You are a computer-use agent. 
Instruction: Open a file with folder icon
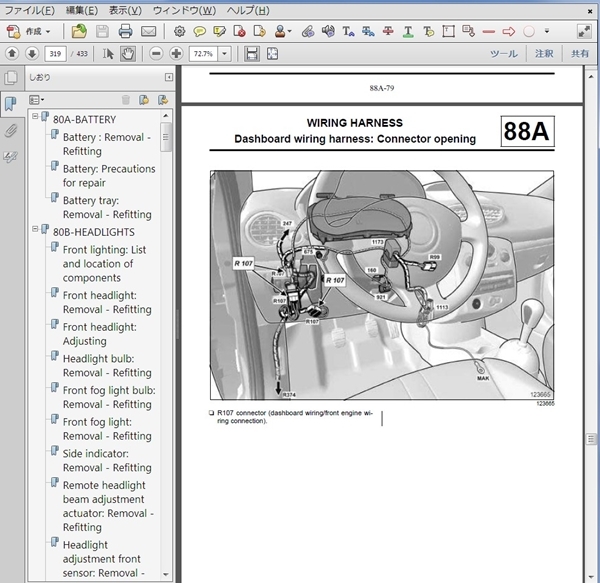point(79,31)
